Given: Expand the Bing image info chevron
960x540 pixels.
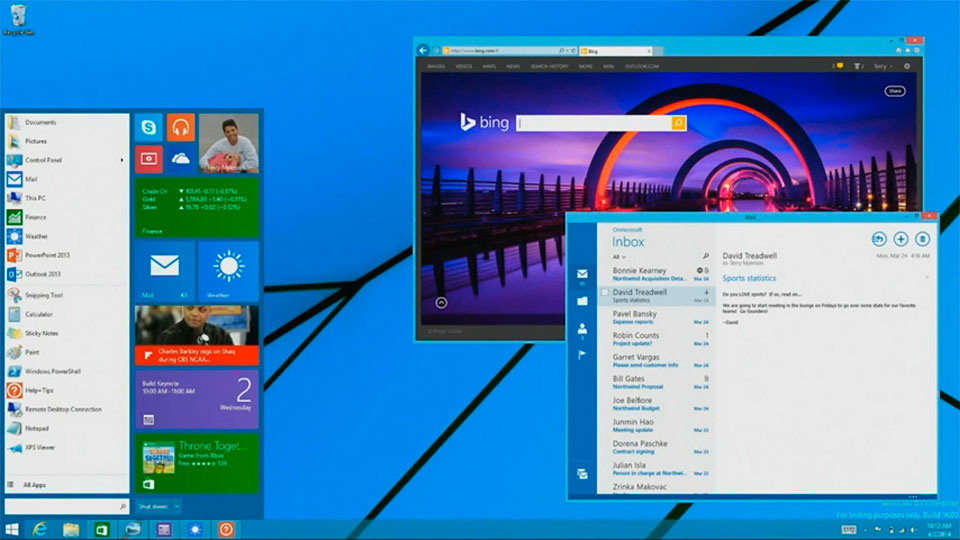Looking at the screenshot, I should (441, 302).
